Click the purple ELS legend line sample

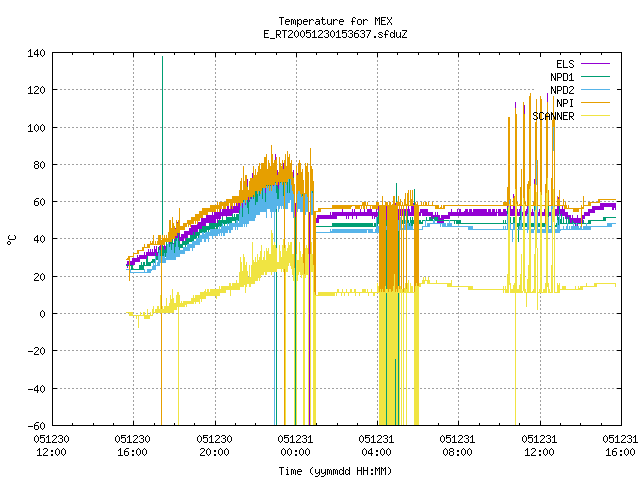point(596,64)
